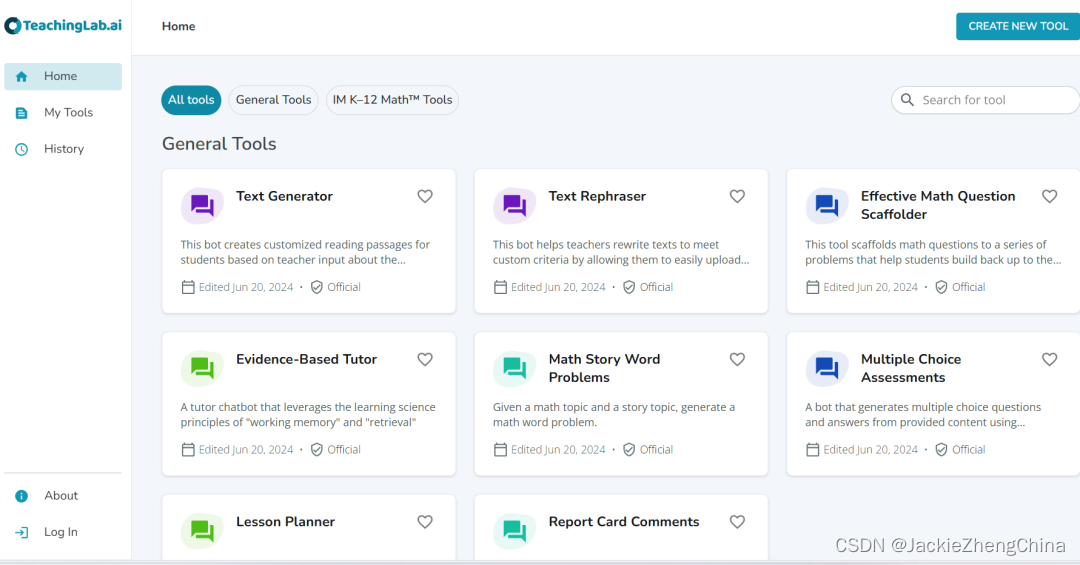Favorite the Report Card Comments tool
This screenshot has height=565, width=1080.
click(737, 522)
